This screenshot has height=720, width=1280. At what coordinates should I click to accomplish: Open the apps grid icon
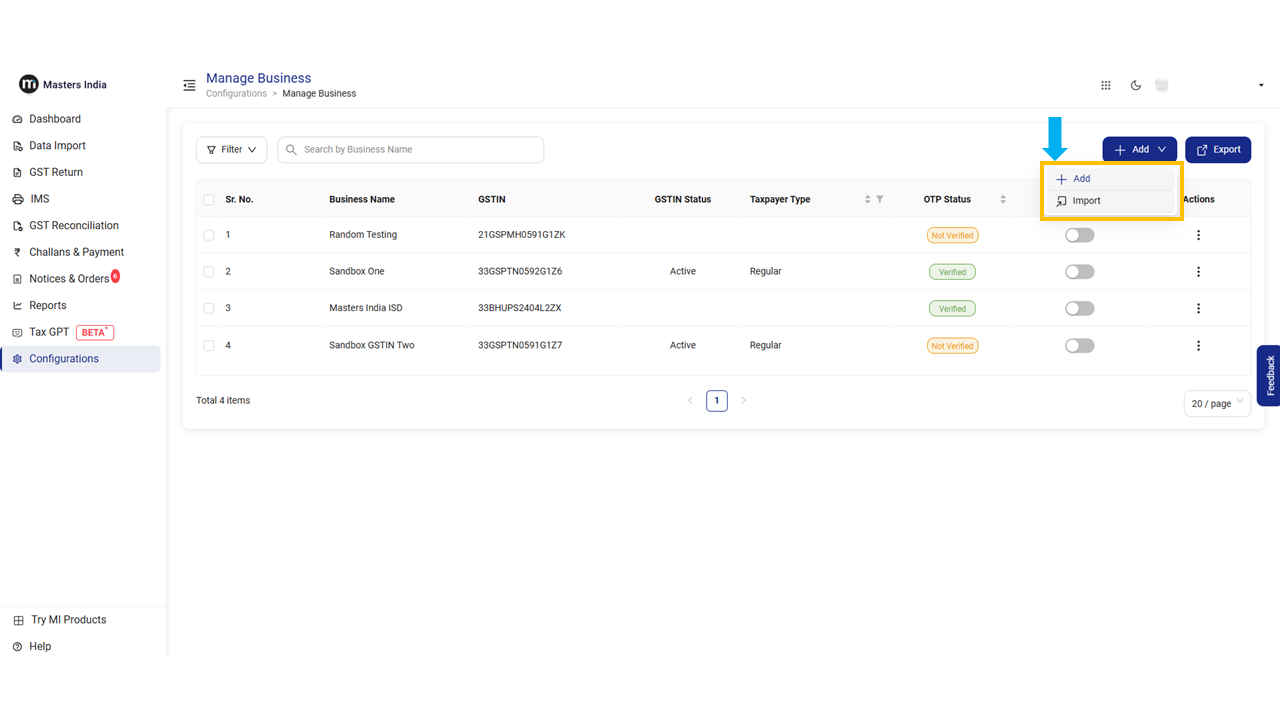click(x=1106, y=86)
